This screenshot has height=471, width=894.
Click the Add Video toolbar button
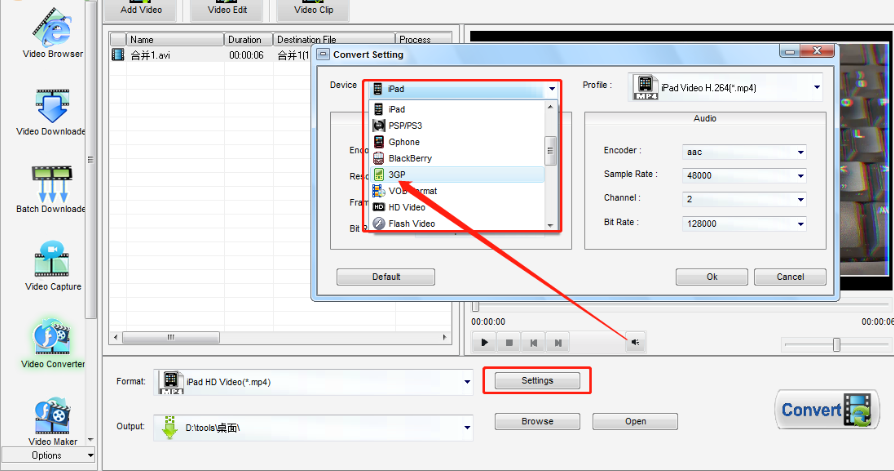point(141,10)
